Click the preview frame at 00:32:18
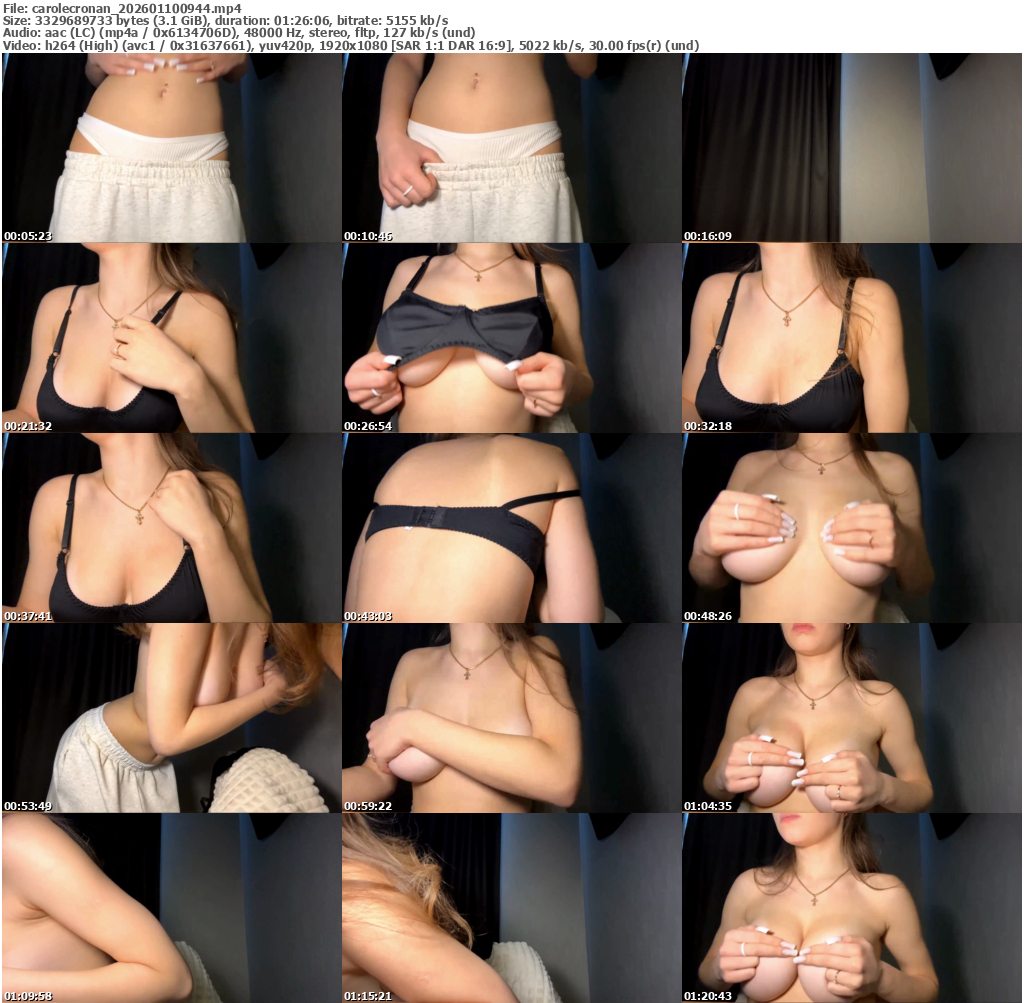This screenshot has height=1003, width=1024. coord(851,337)
